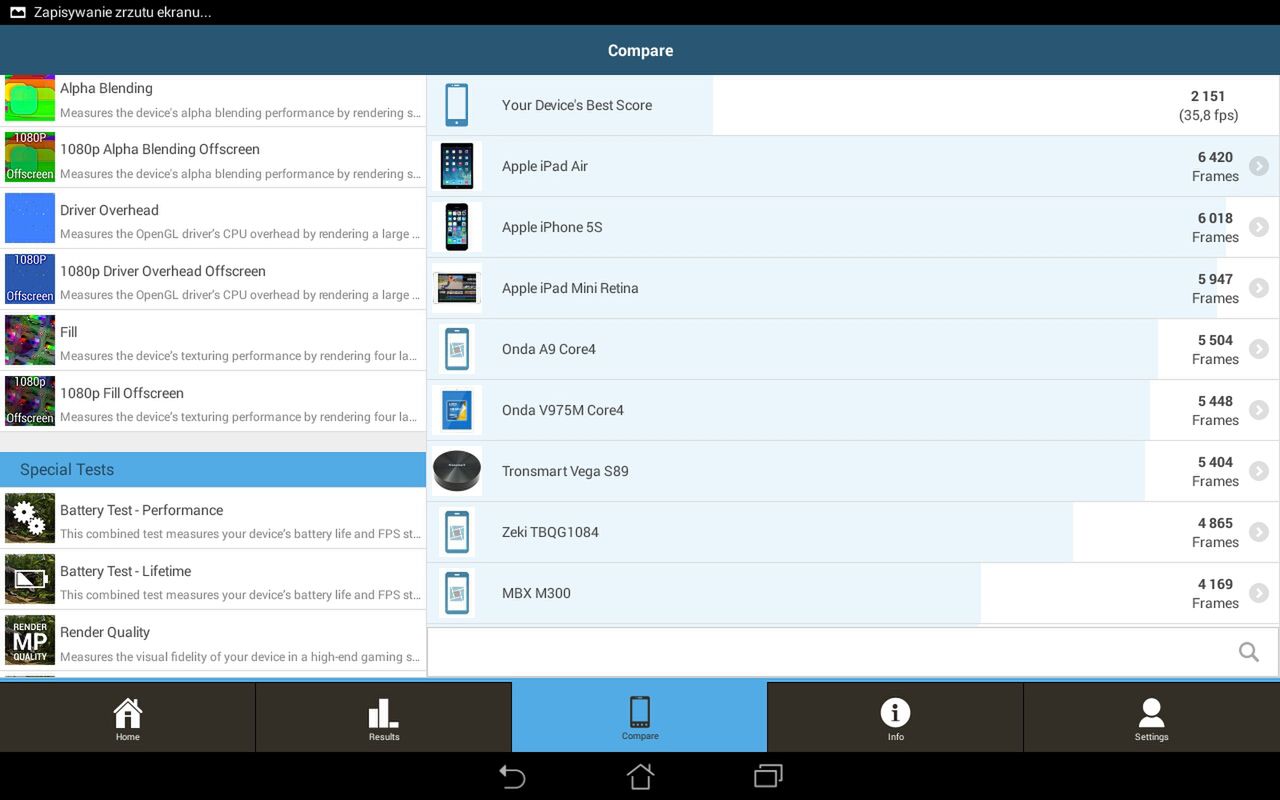Select '1080p Driver Overhead Offscreen' label

pos(163,271)
